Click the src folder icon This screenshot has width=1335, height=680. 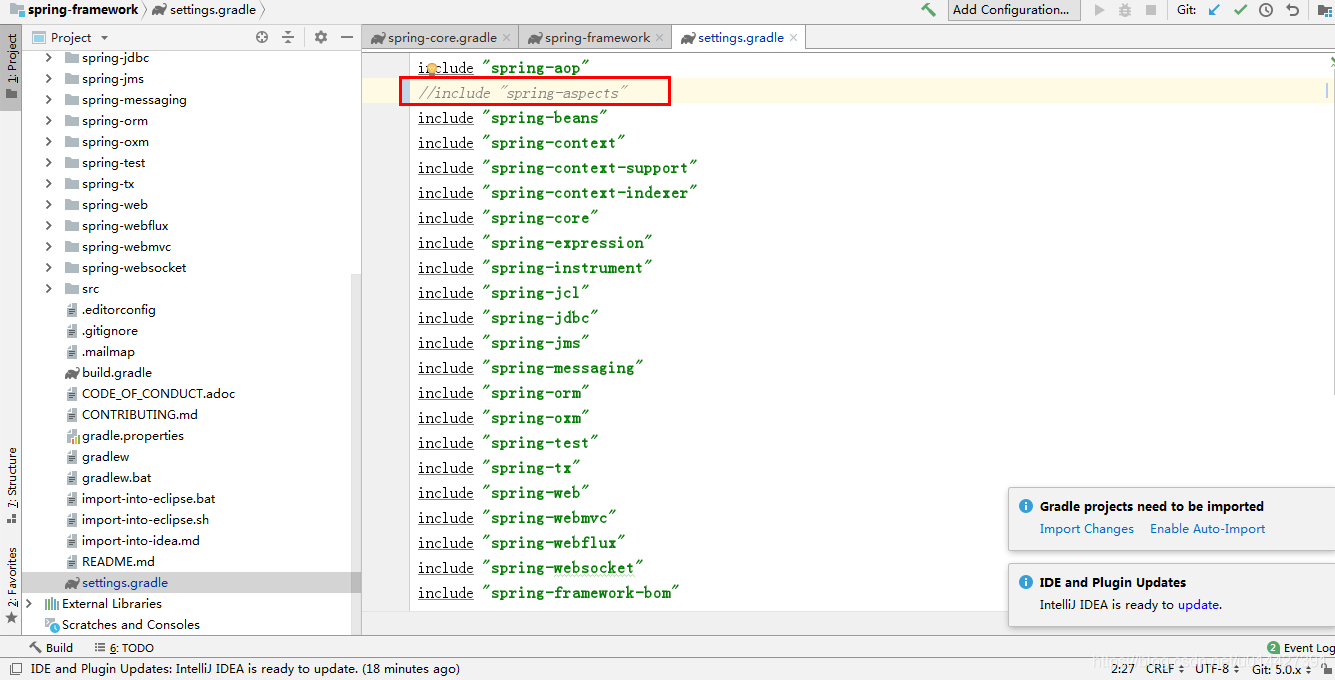pos(71,288)
